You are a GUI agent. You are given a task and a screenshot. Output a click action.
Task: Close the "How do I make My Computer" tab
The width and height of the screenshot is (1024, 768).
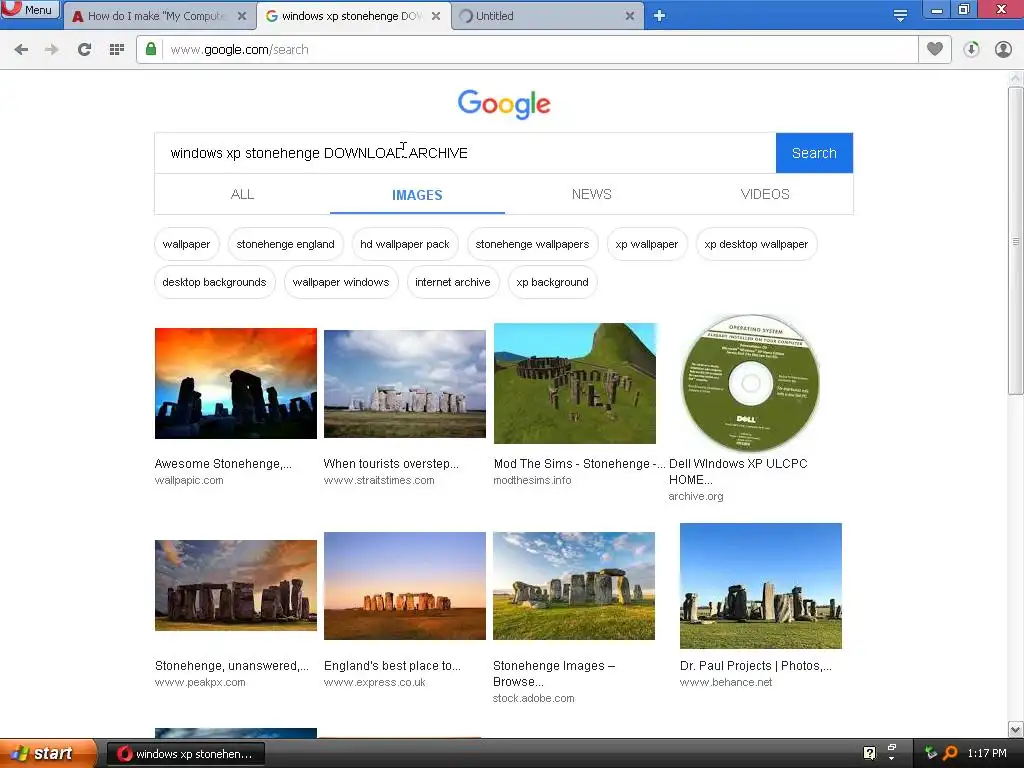click(x=242, y=16)
